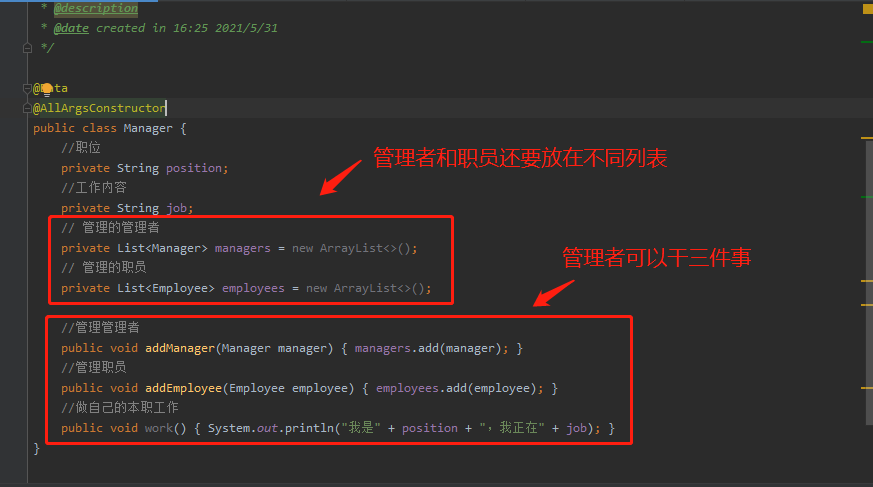Click the System class reference in work()
873x487 pixels.
[229, 429]
